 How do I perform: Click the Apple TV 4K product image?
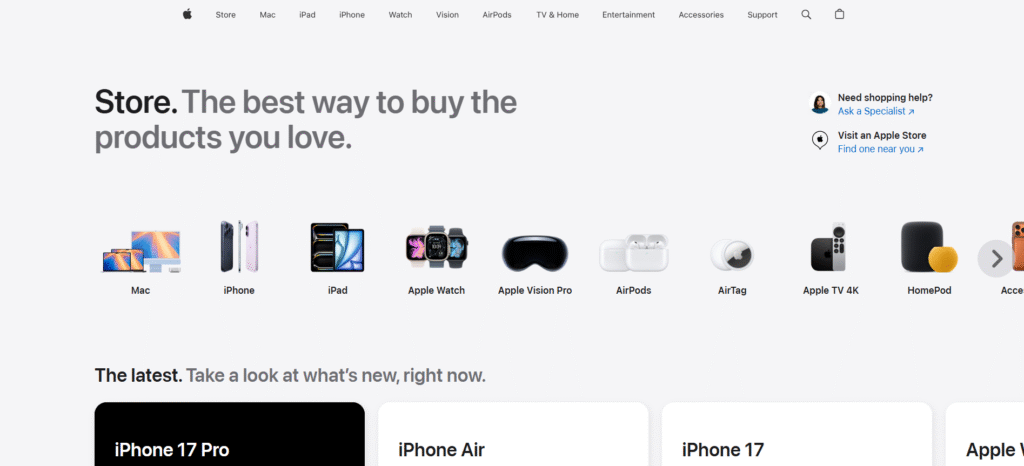point(831,247)
